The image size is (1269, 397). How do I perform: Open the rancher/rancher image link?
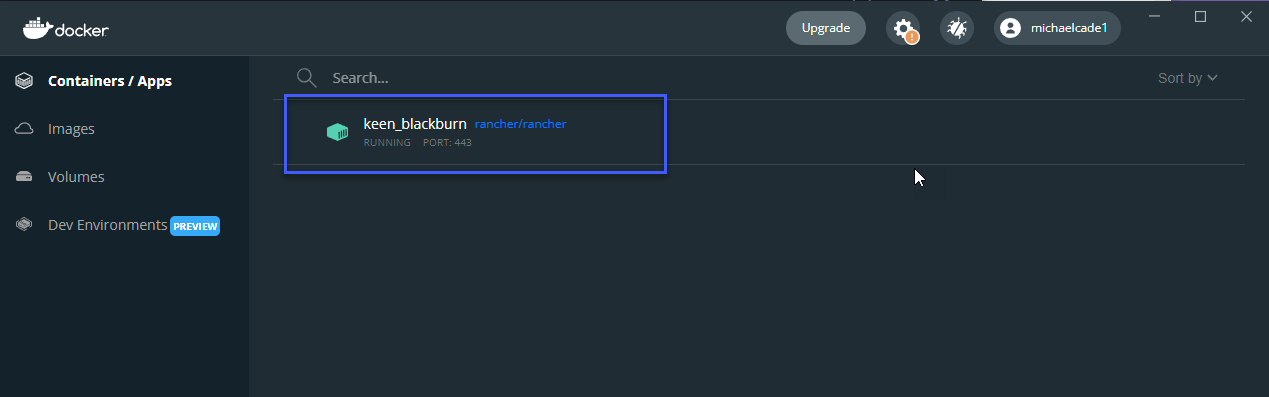tap(521, 124)
